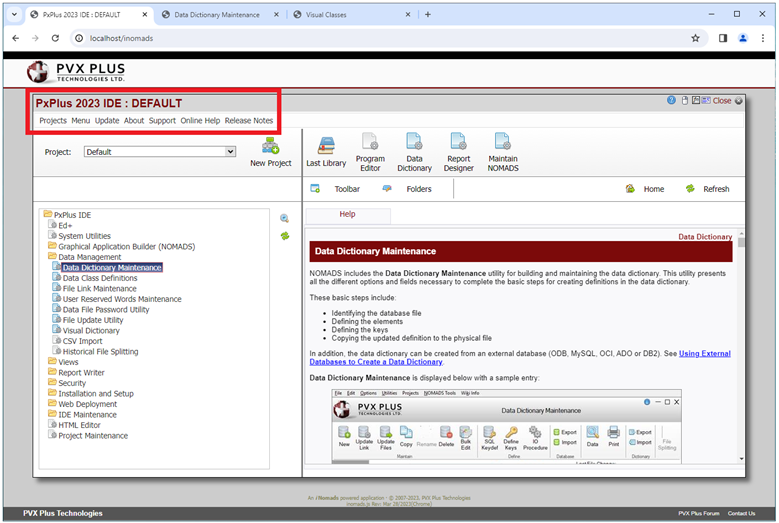779x523 pixels.
Task: Open the Online Help menu
Action: point(200,121)
